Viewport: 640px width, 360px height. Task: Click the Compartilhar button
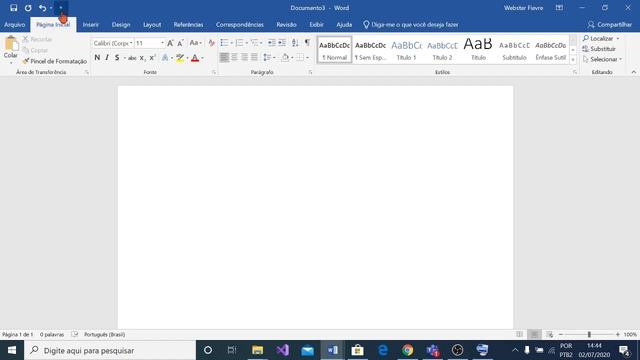click(609, 24)
